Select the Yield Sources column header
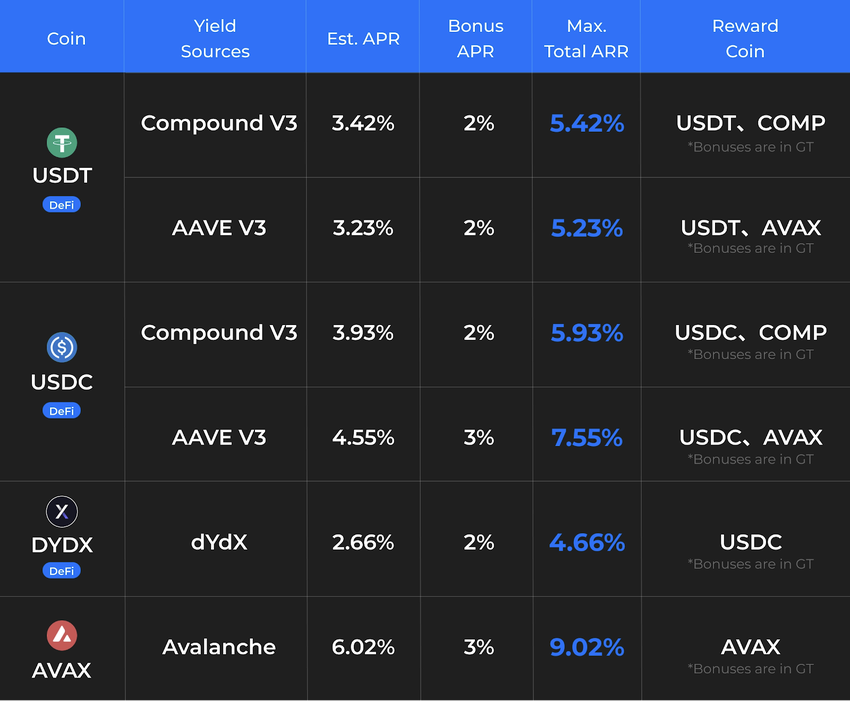The height and width of the screenshot is (701, 850). point(215,38)
